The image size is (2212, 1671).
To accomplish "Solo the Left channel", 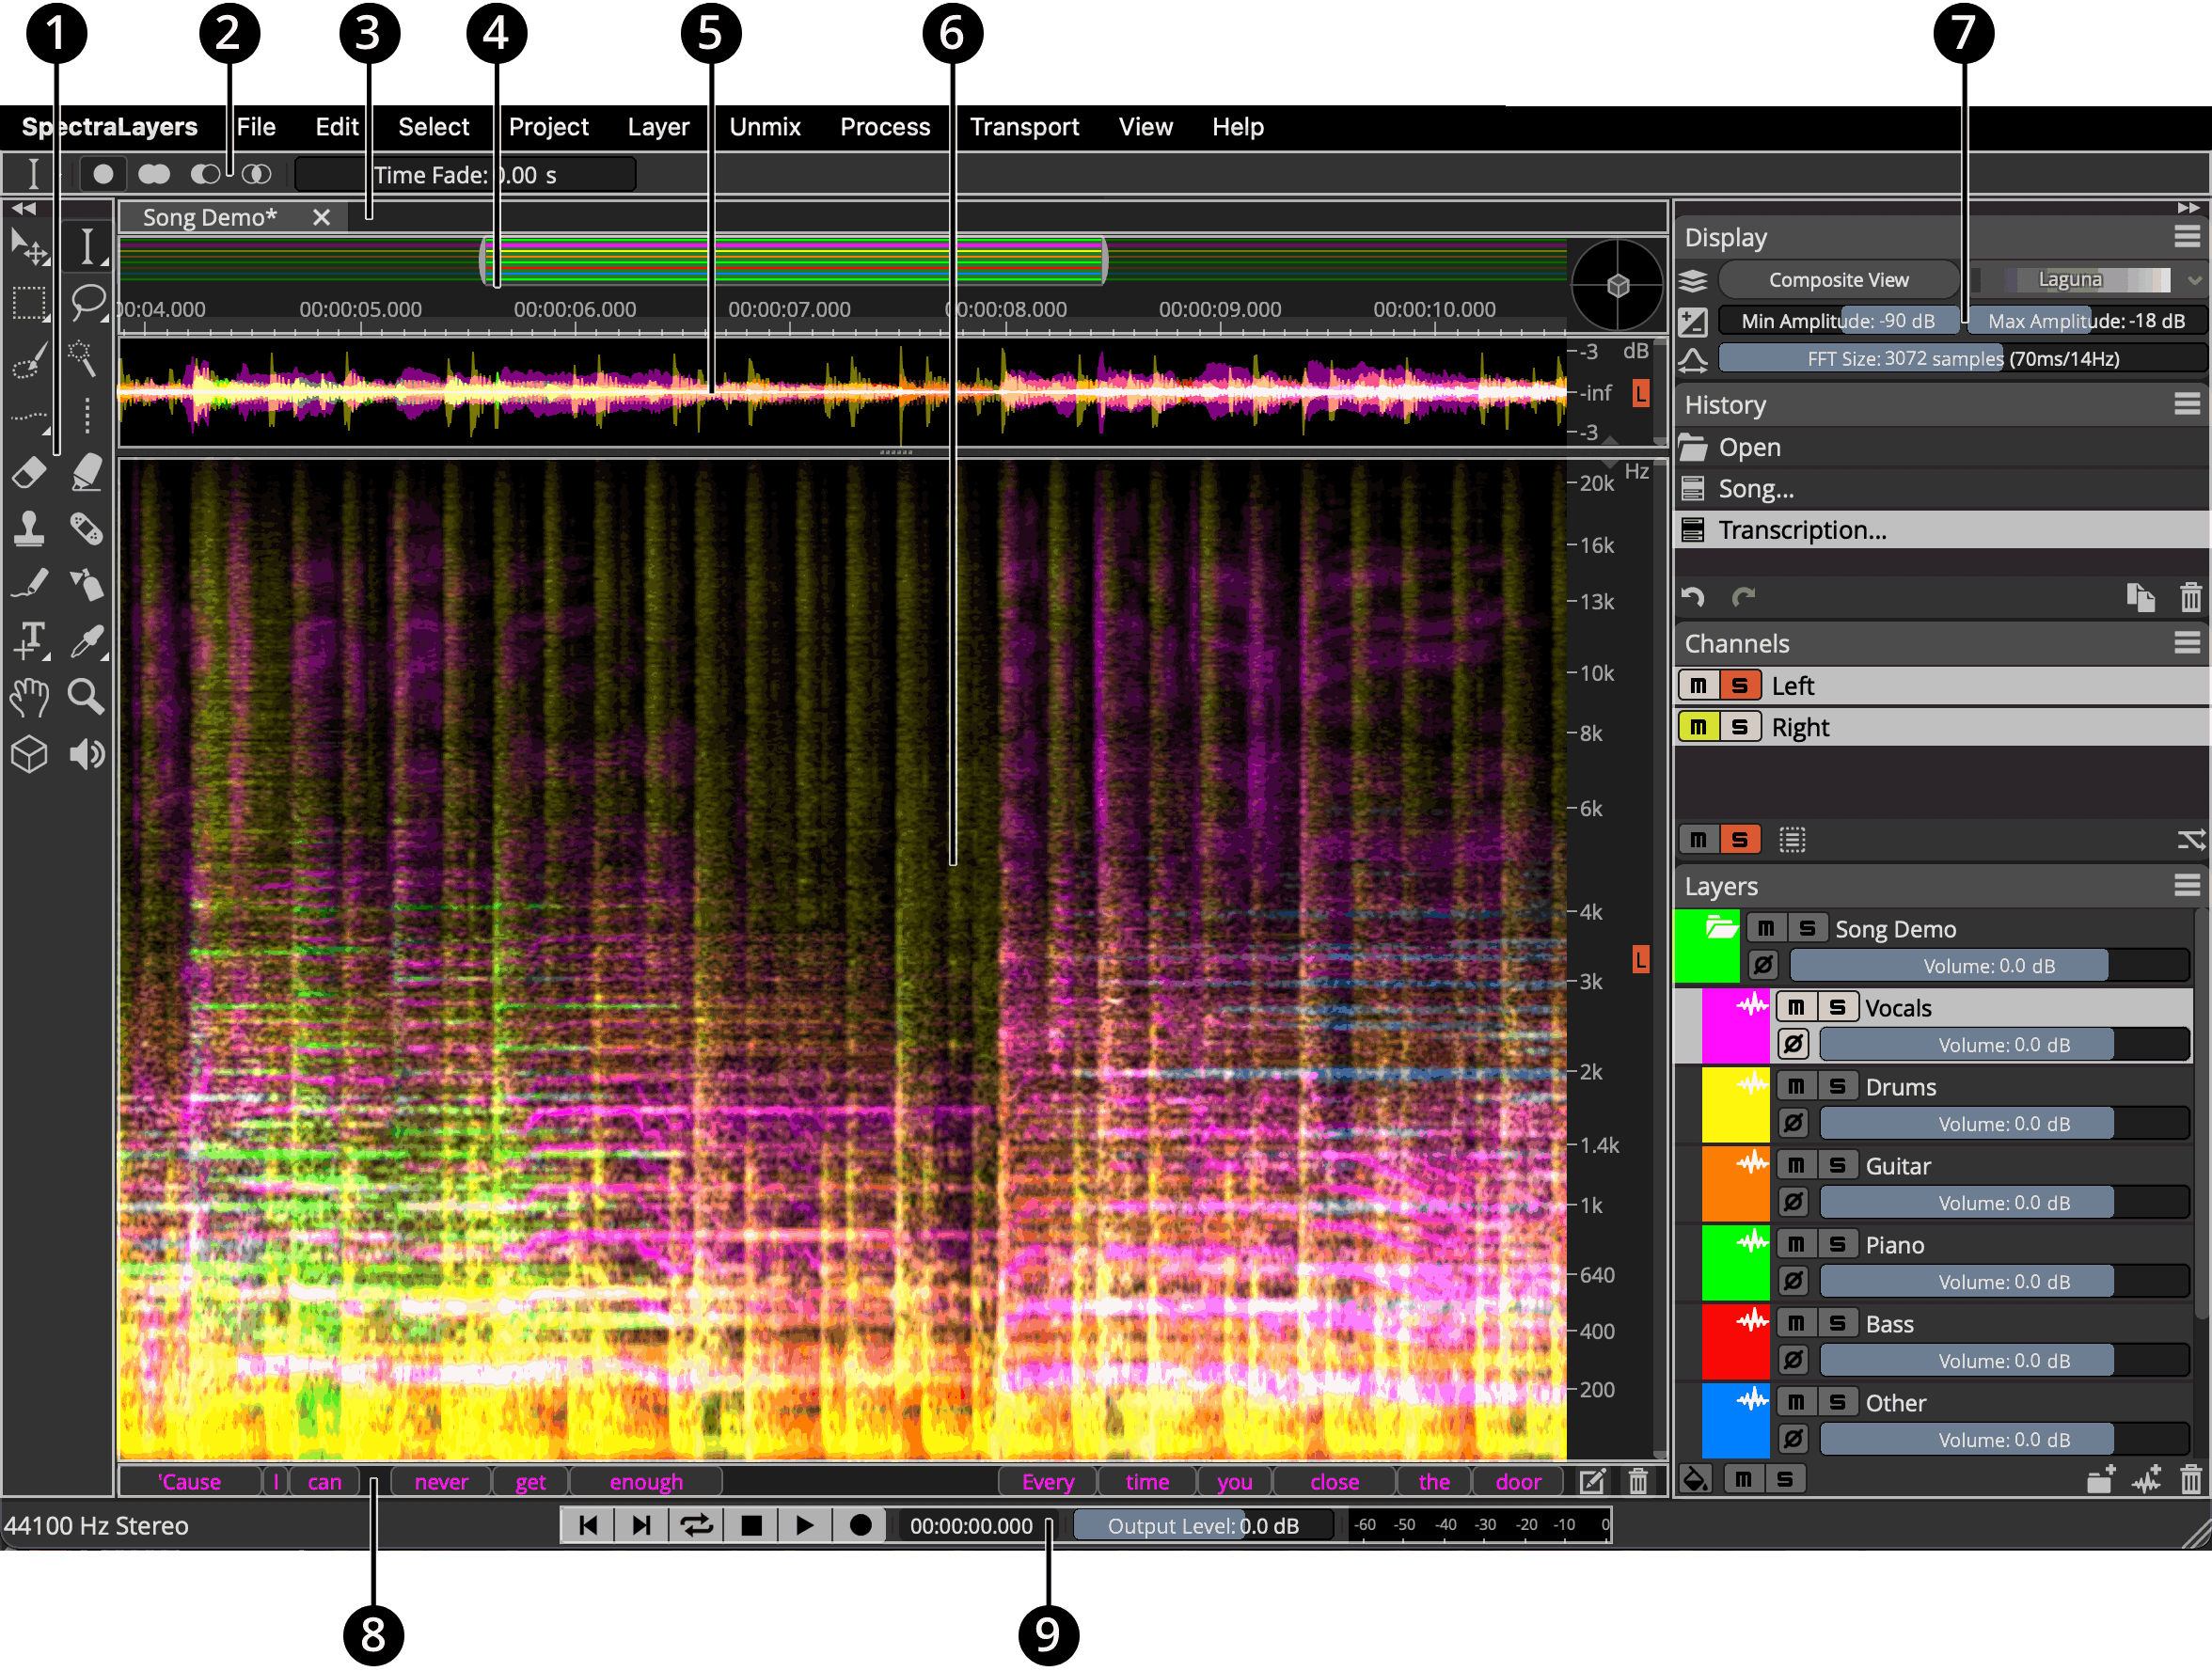I will (x=1740, y=686).
